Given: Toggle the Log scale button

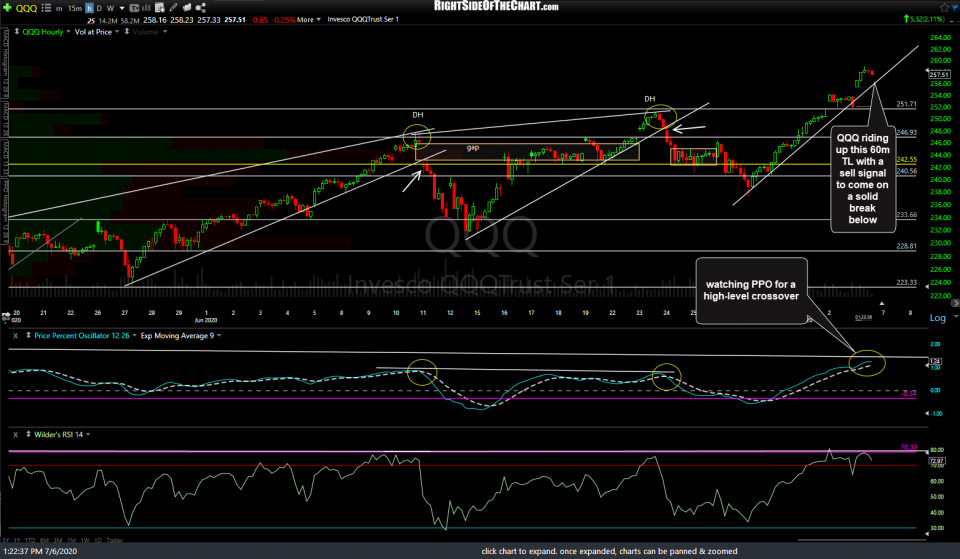Looking at the screenshot, I should 937,318.
